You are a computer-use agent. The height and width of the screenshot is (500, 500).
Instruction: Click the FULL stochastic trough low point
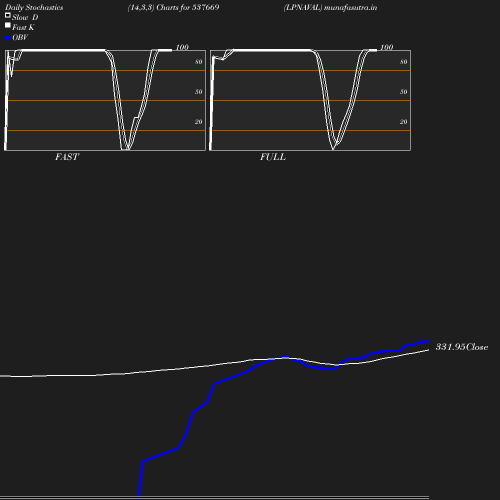coord(333,149)
